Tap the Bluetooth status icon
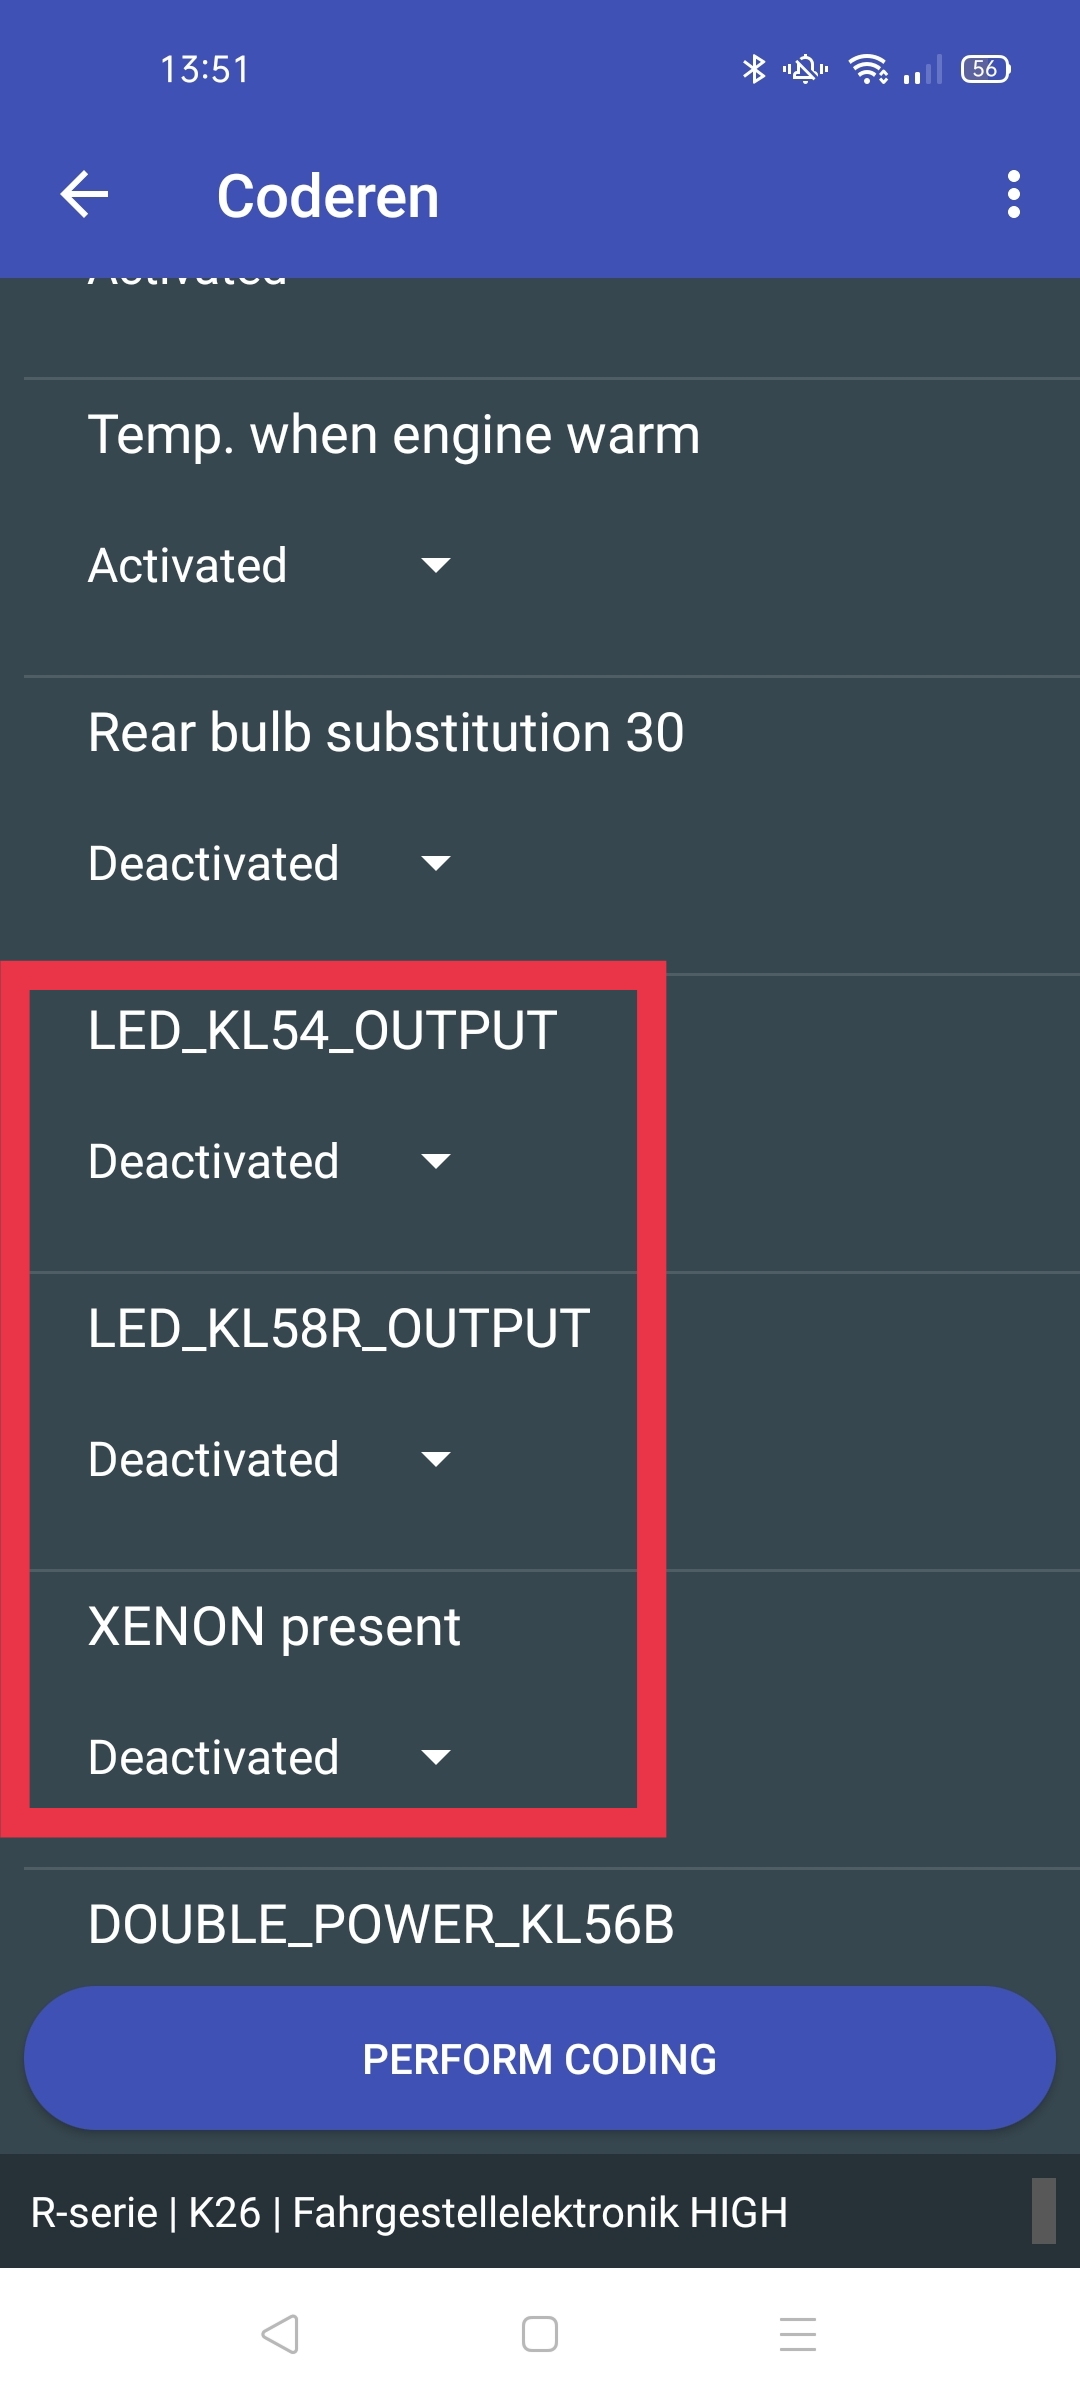1080x2400 pixels. click(754, 69)
